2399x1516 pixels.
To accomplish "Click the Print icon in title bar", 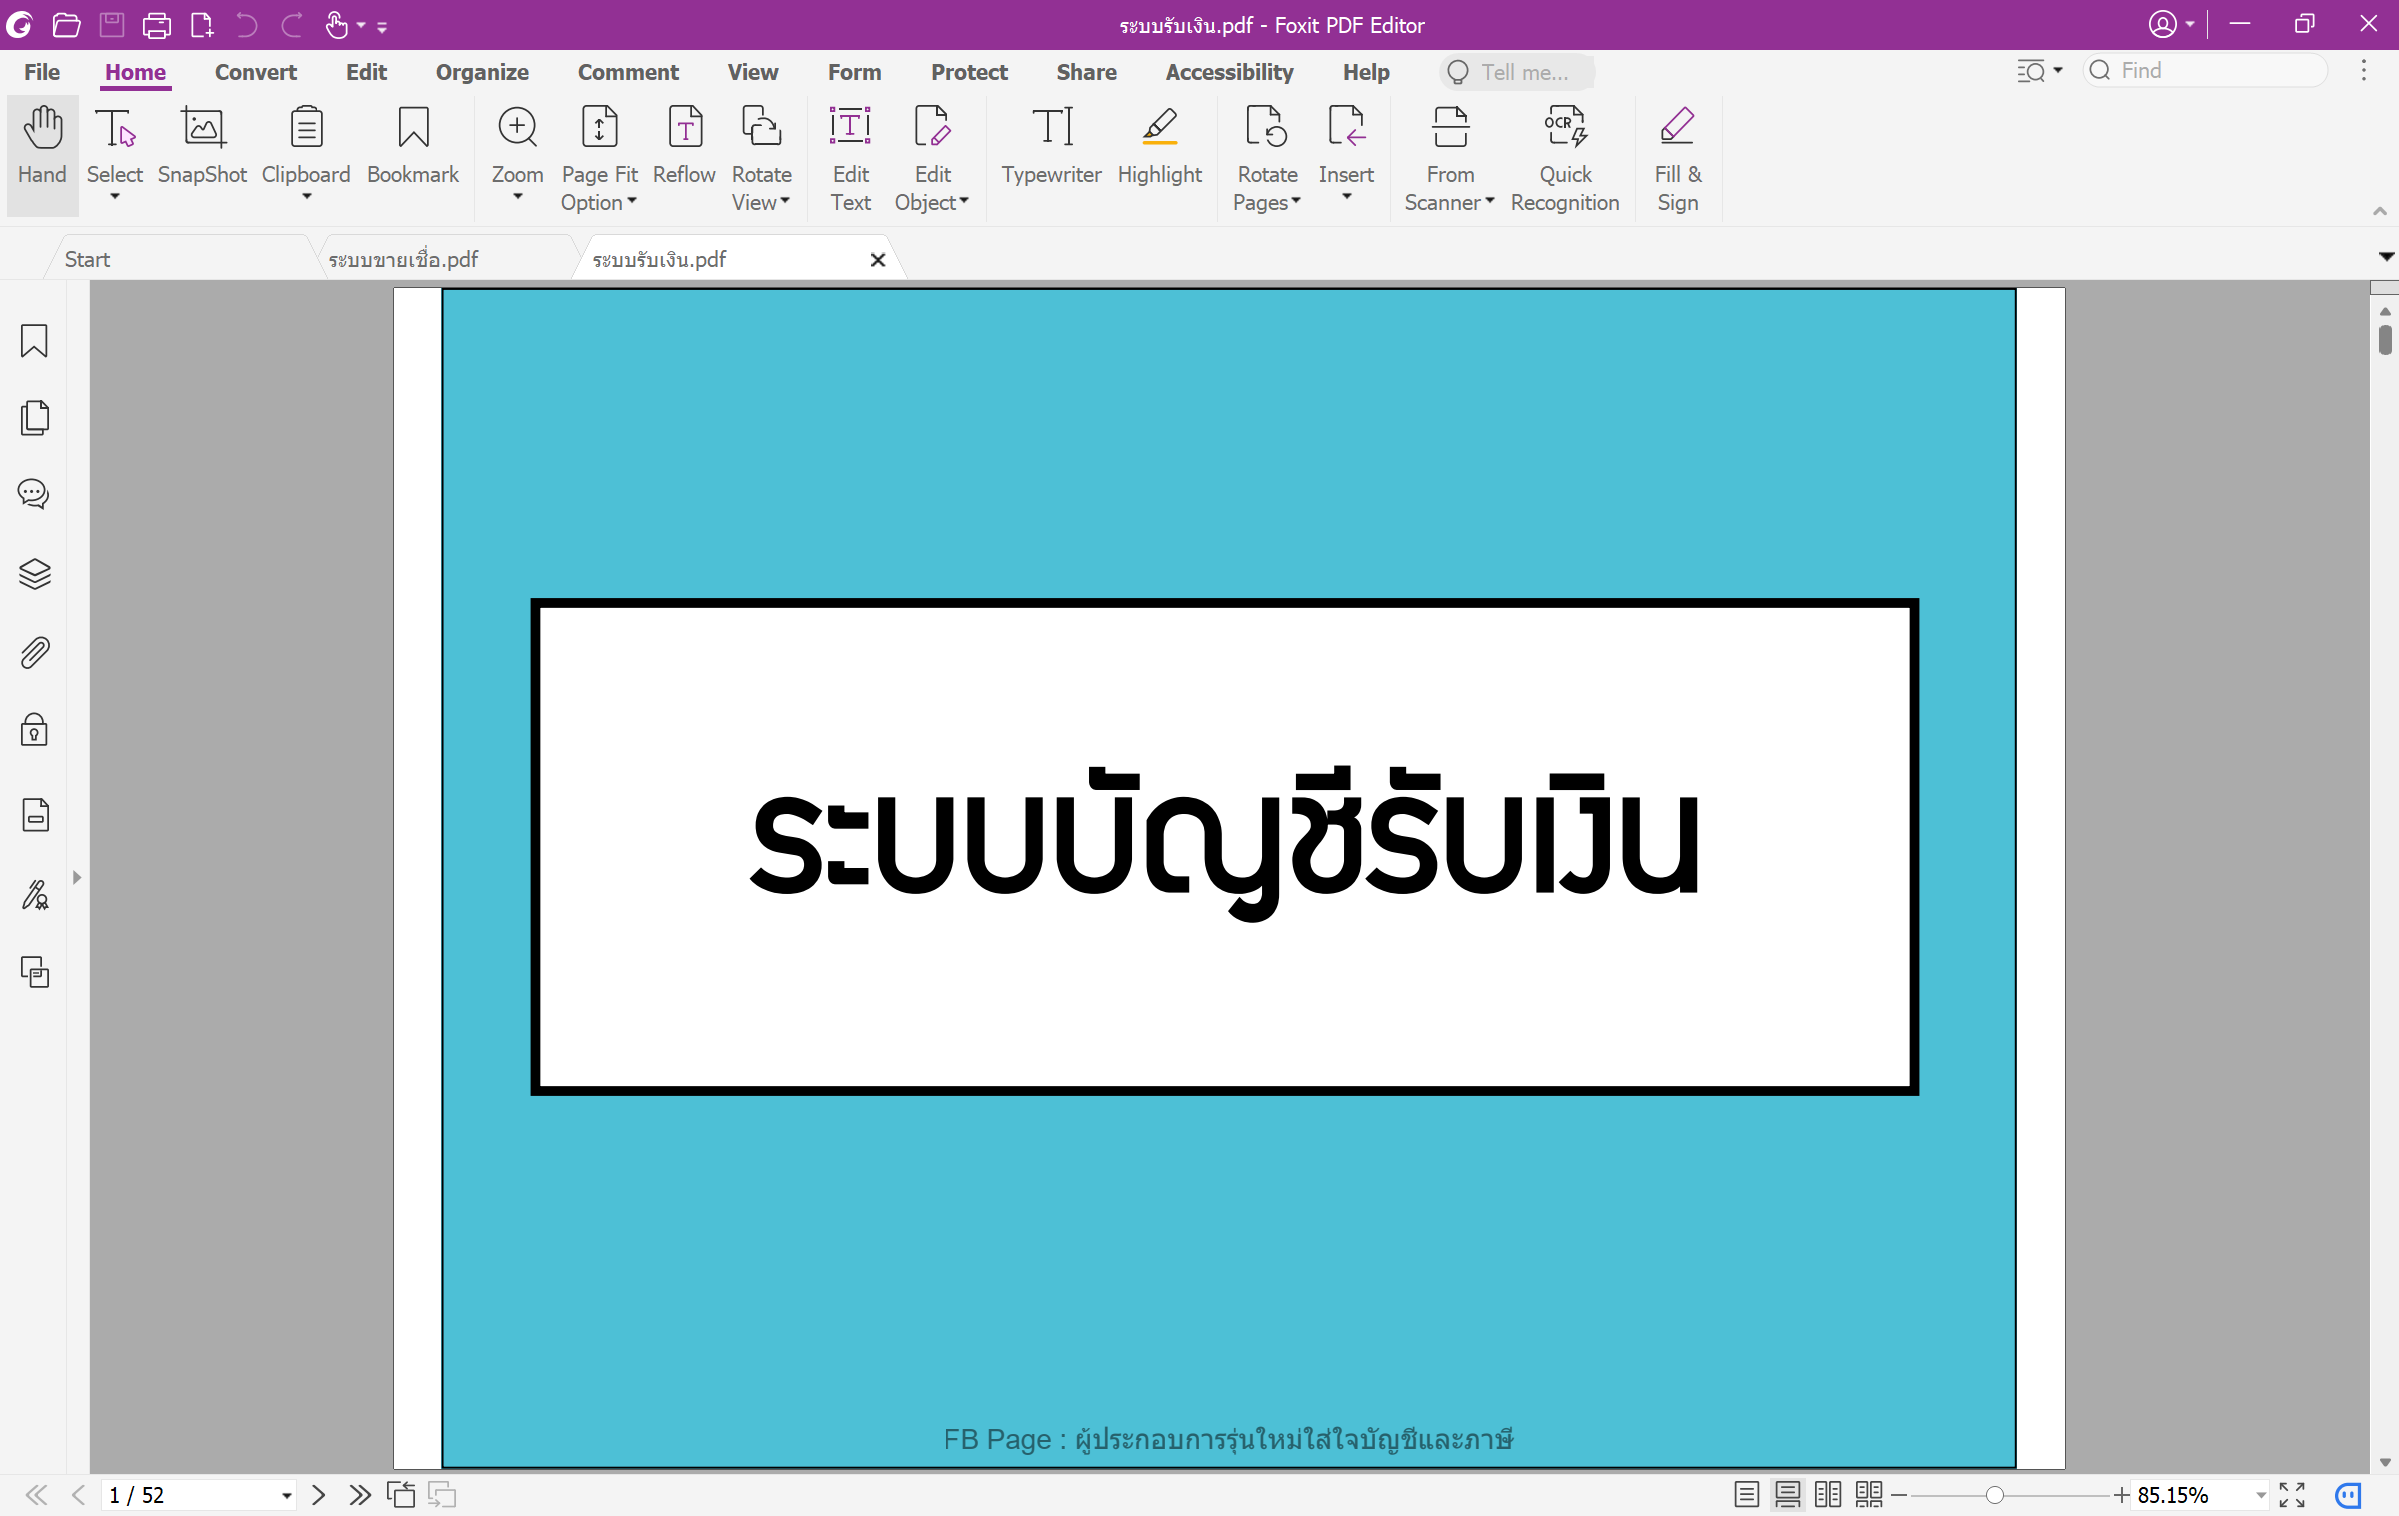I will [157, 25].
